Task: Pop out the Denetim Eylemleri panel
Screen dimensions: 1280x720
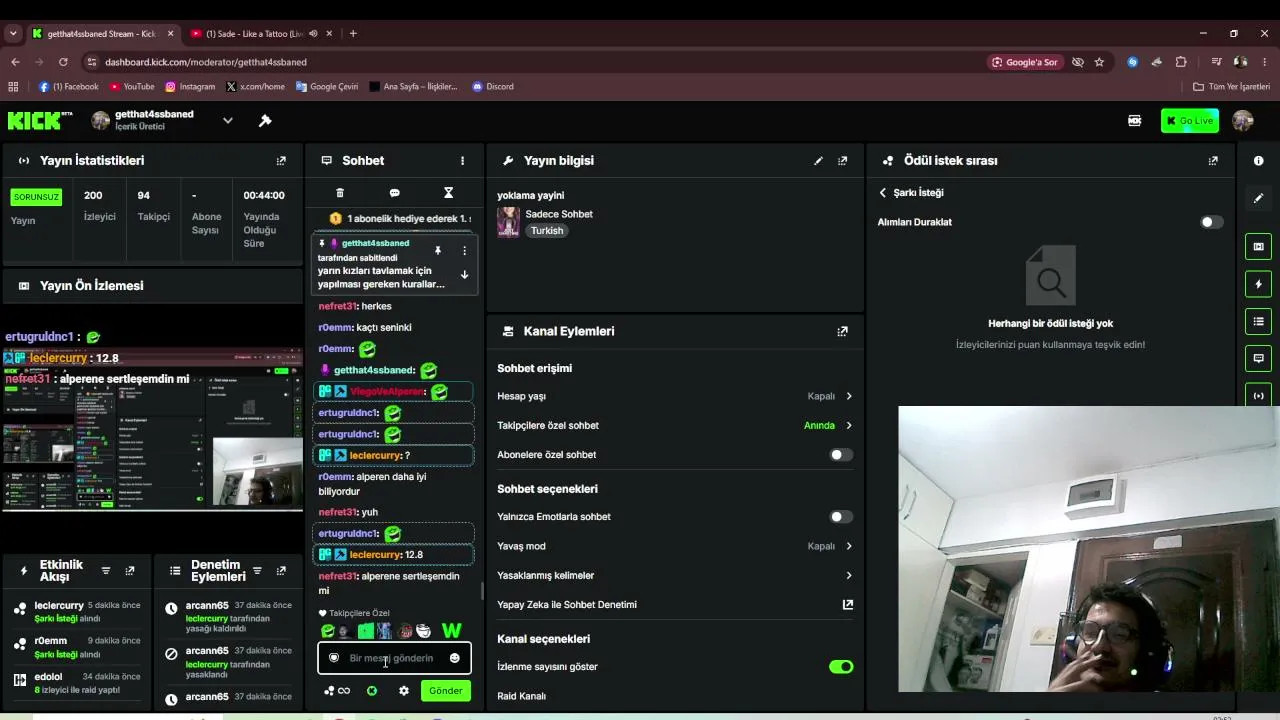Action: tap(281, 571)
